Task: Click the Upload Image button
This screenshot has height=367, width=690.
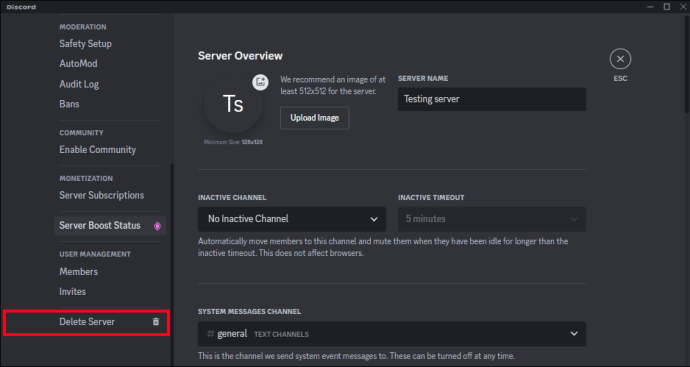Action: click(x=315, y=118)
